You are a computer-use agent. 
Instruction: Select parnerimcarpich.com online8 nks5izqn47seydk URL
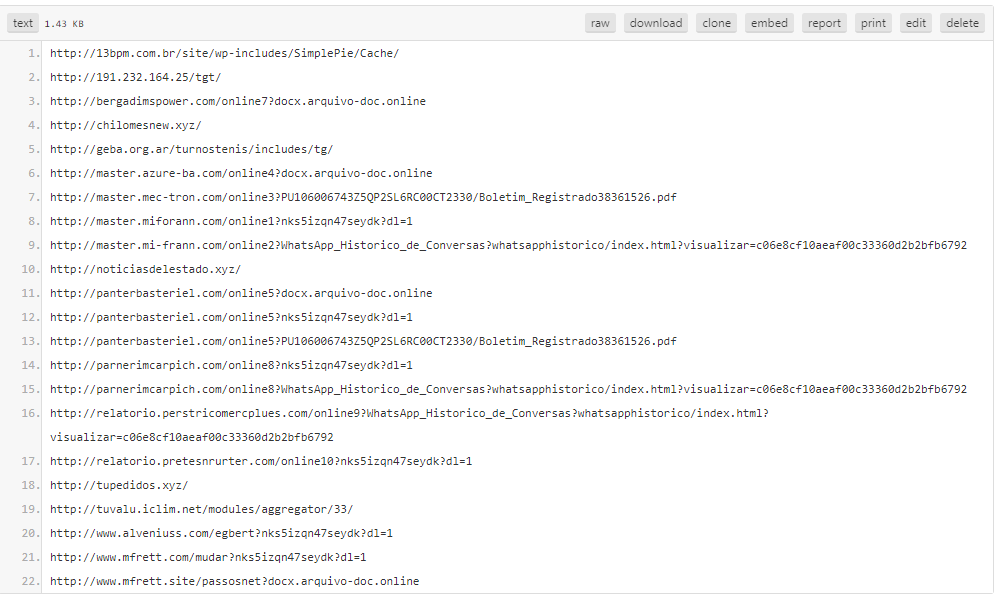tap(231, 365)
